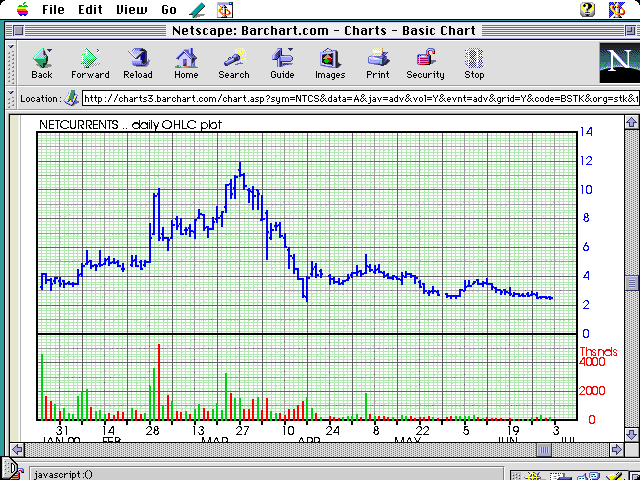Reload the Barchart page
Image resolution: width=640 pixels, height=480 pixels.
(138, 63)
